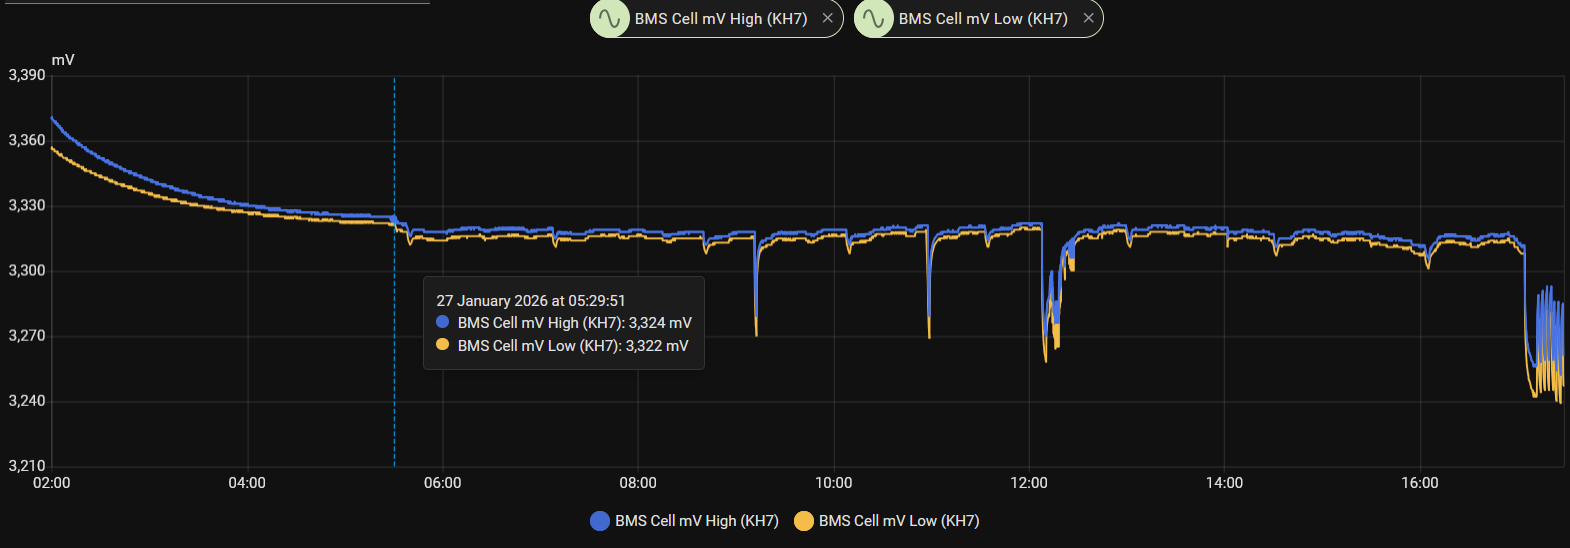Click the wave icon on the BMS Cell mV Low chip
The image size is (1570, 548).
click(x=874, y=19)
